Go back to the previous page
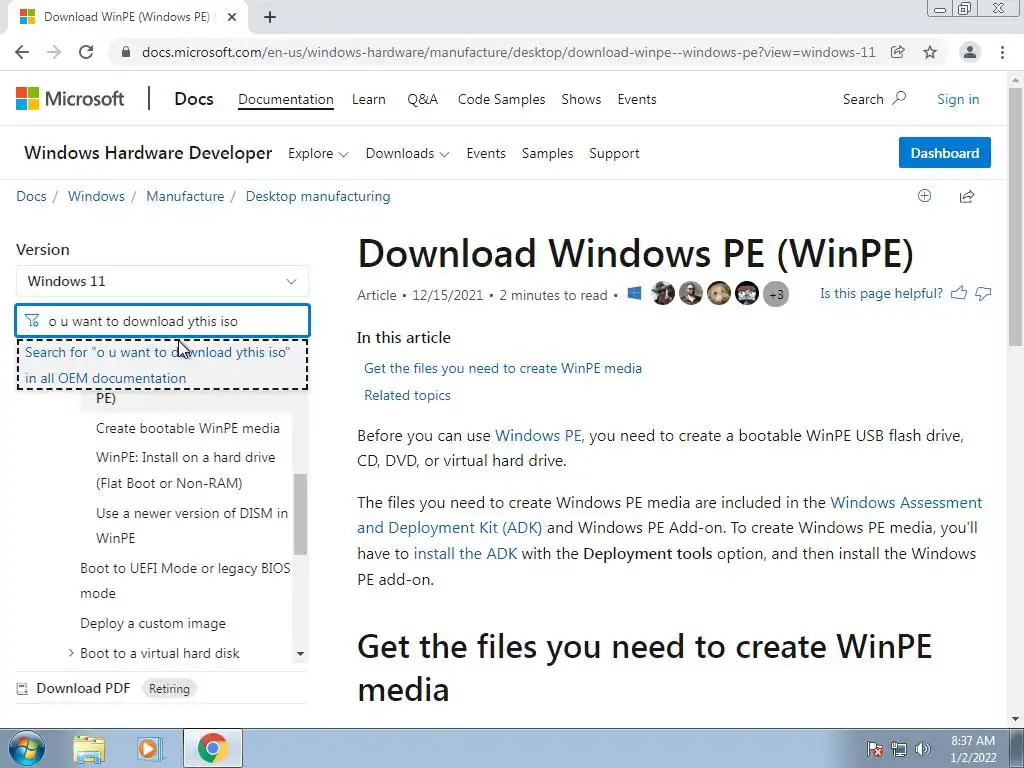Image resolution: width=1024 pixels, height=768 pixels. coord(22,52)
